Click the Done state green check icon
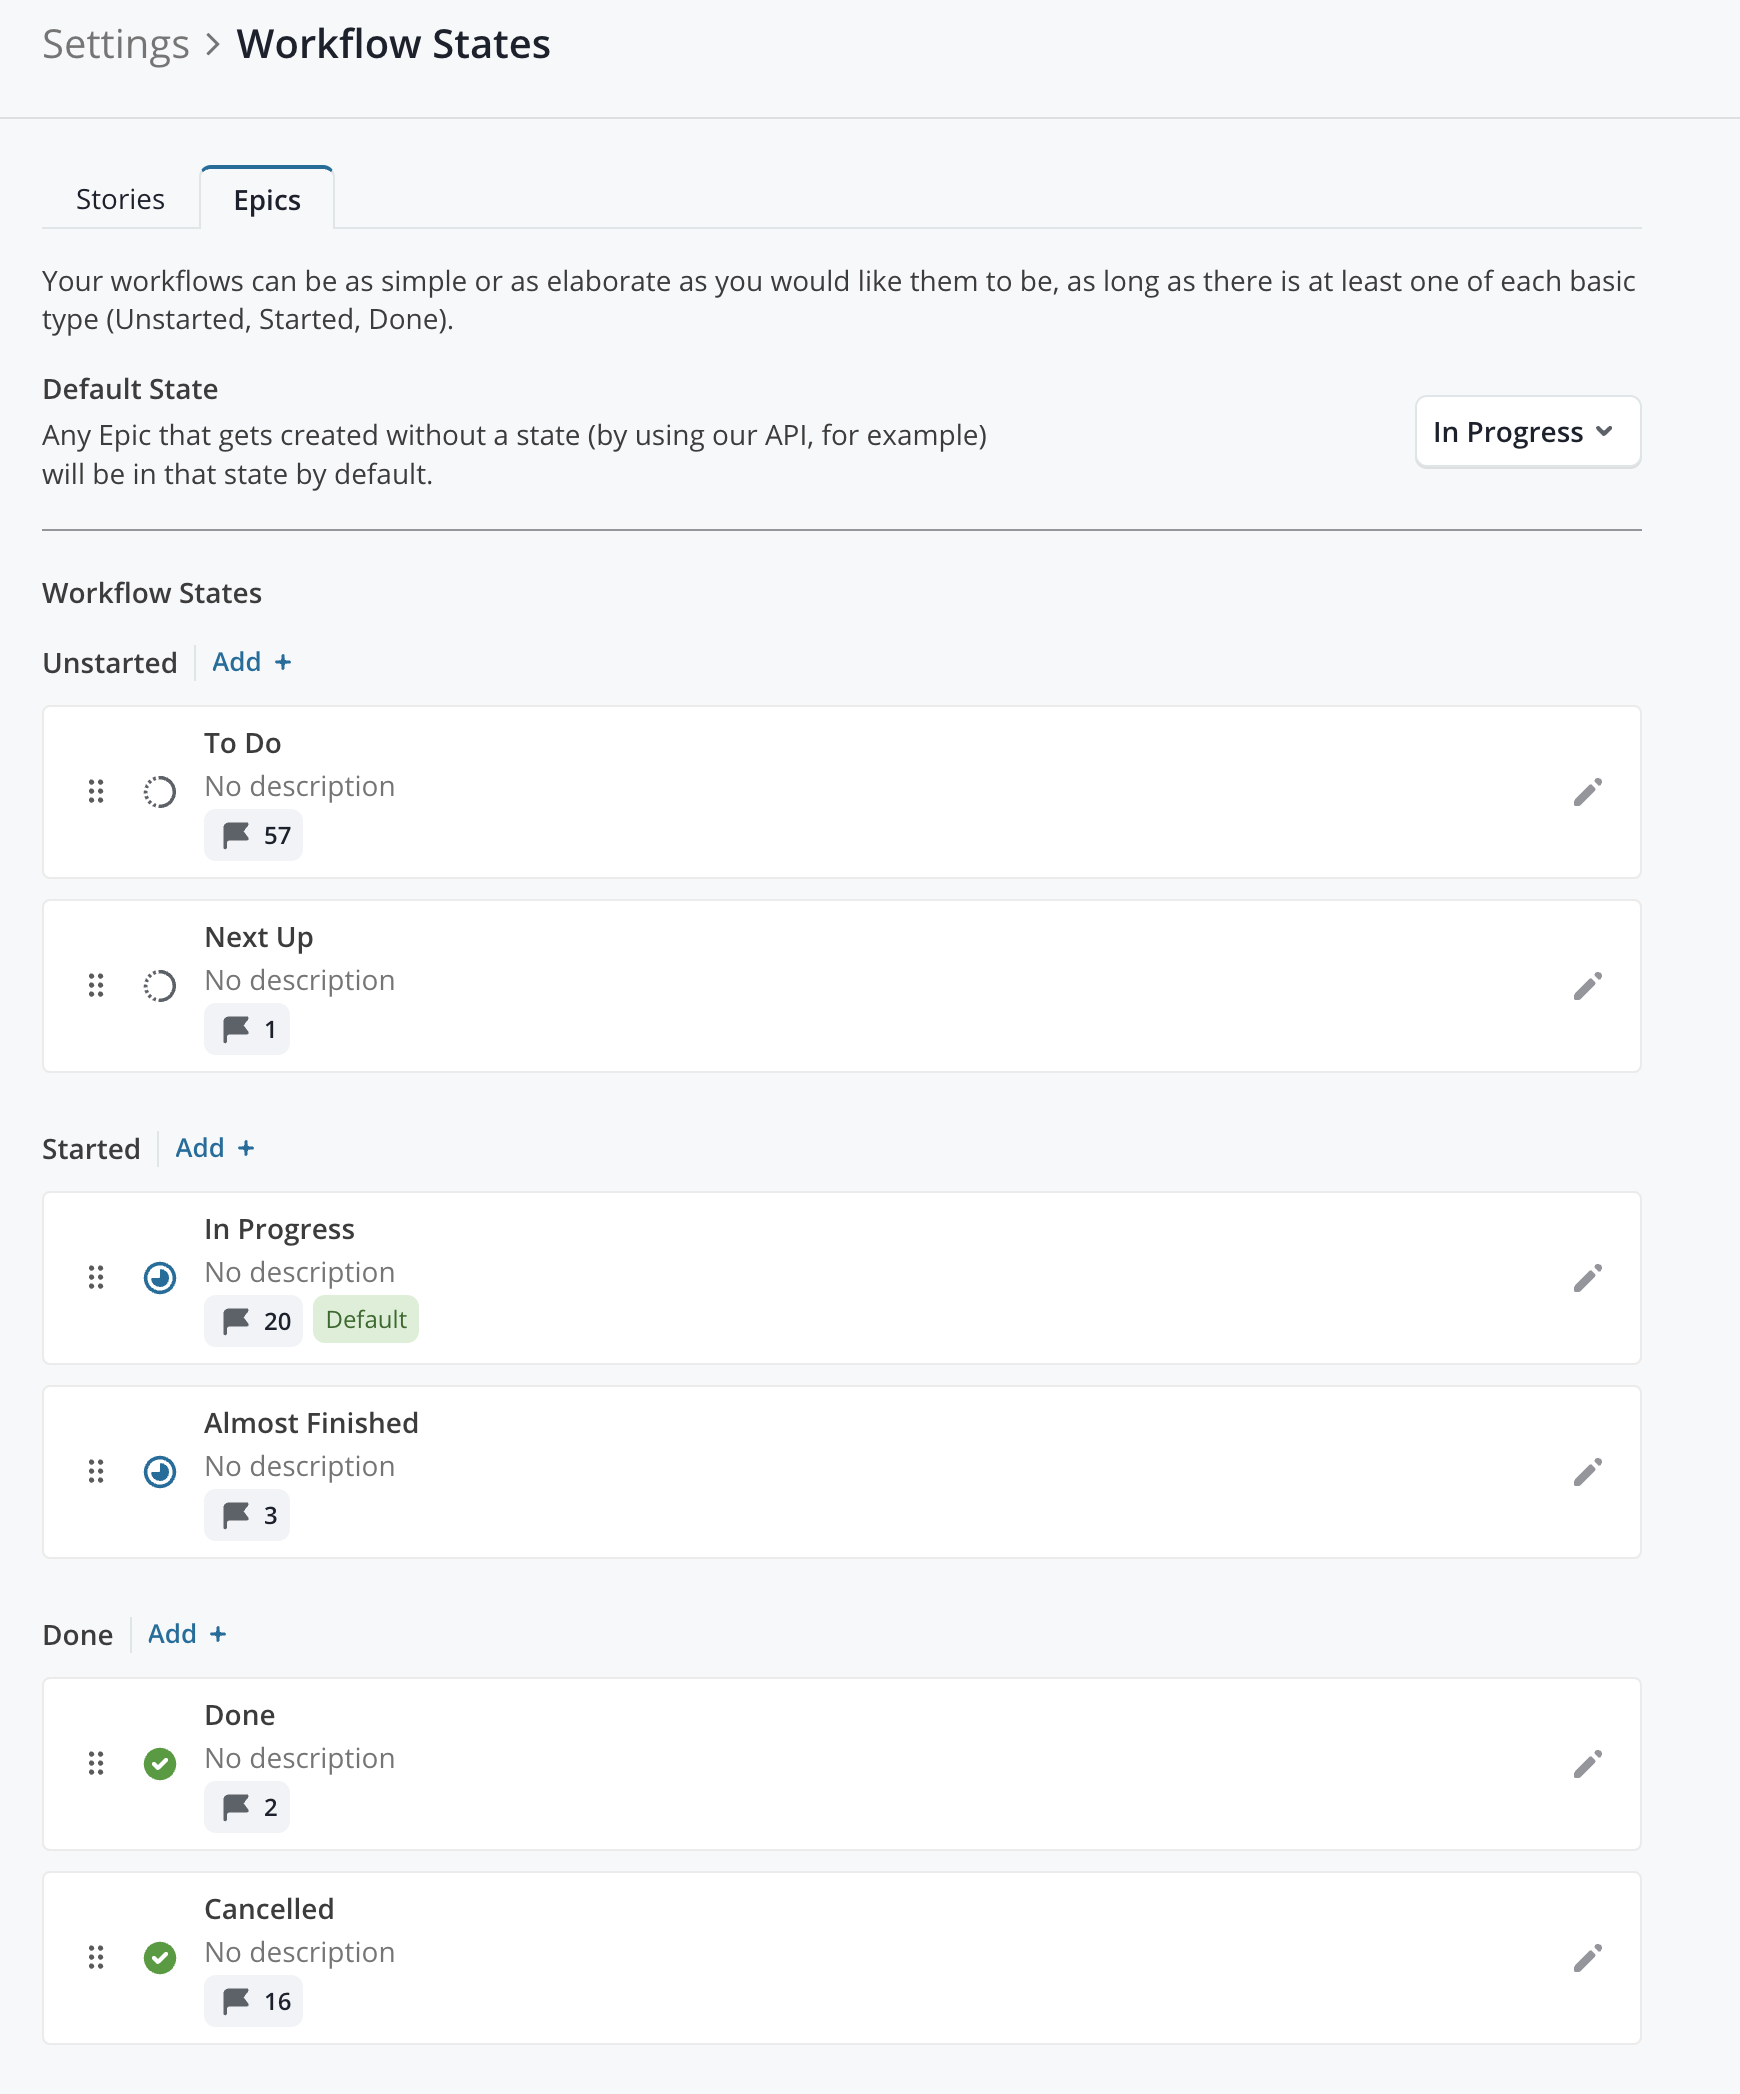This screenshot has height=2094, width=1740. click(x=160, y=1763)
